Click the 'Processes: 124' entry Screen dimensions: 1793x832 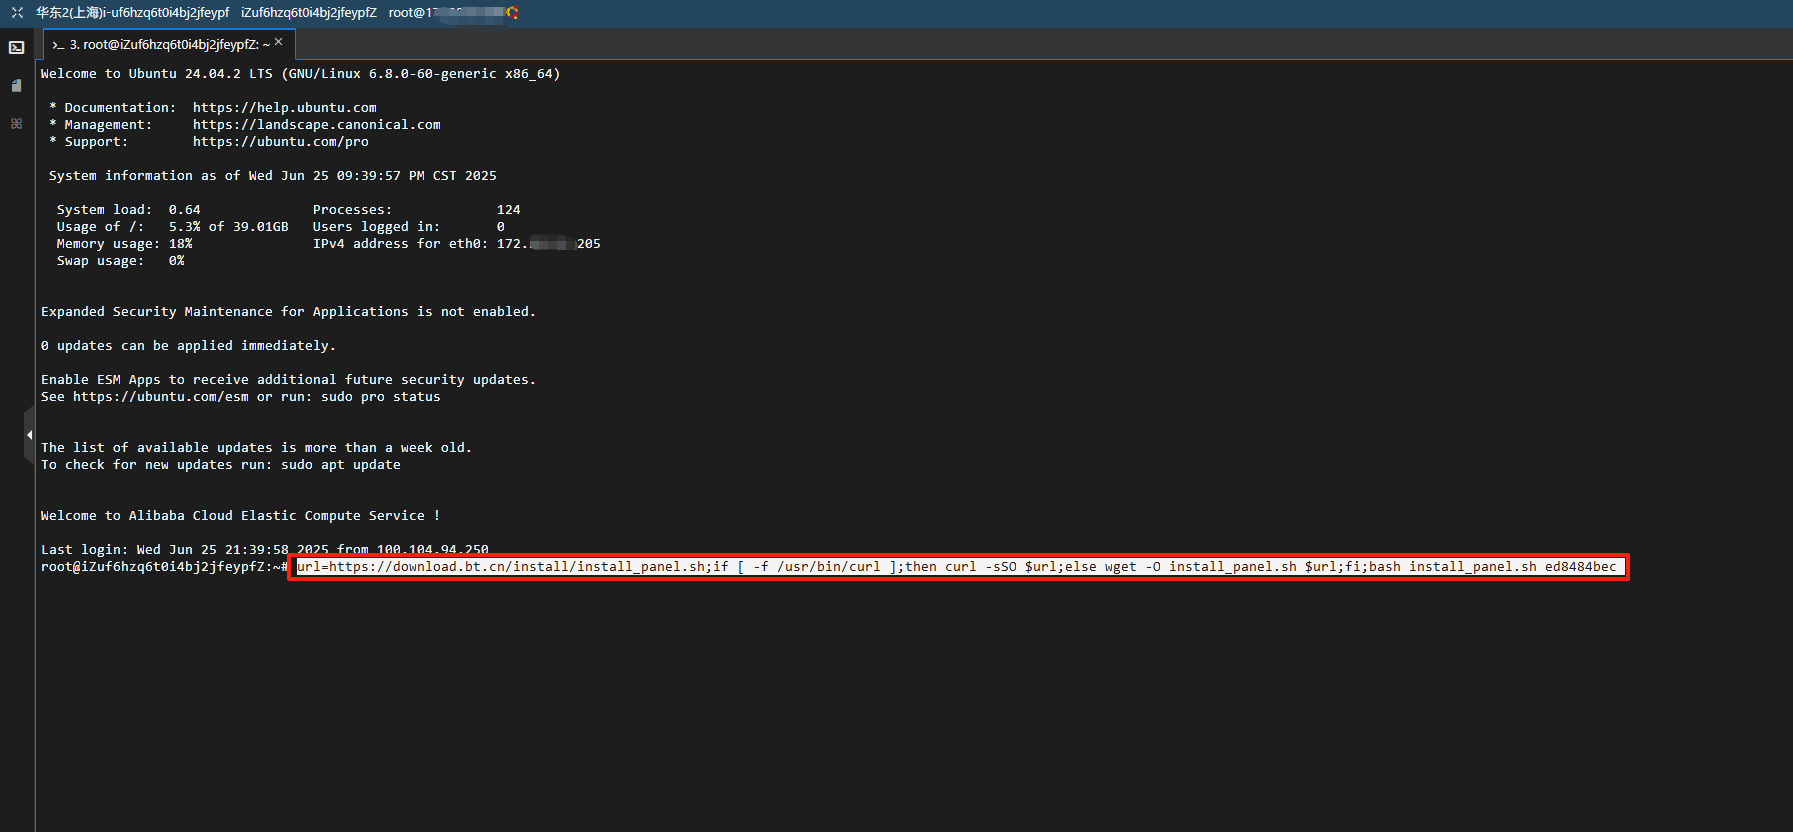tap(417, 209)
